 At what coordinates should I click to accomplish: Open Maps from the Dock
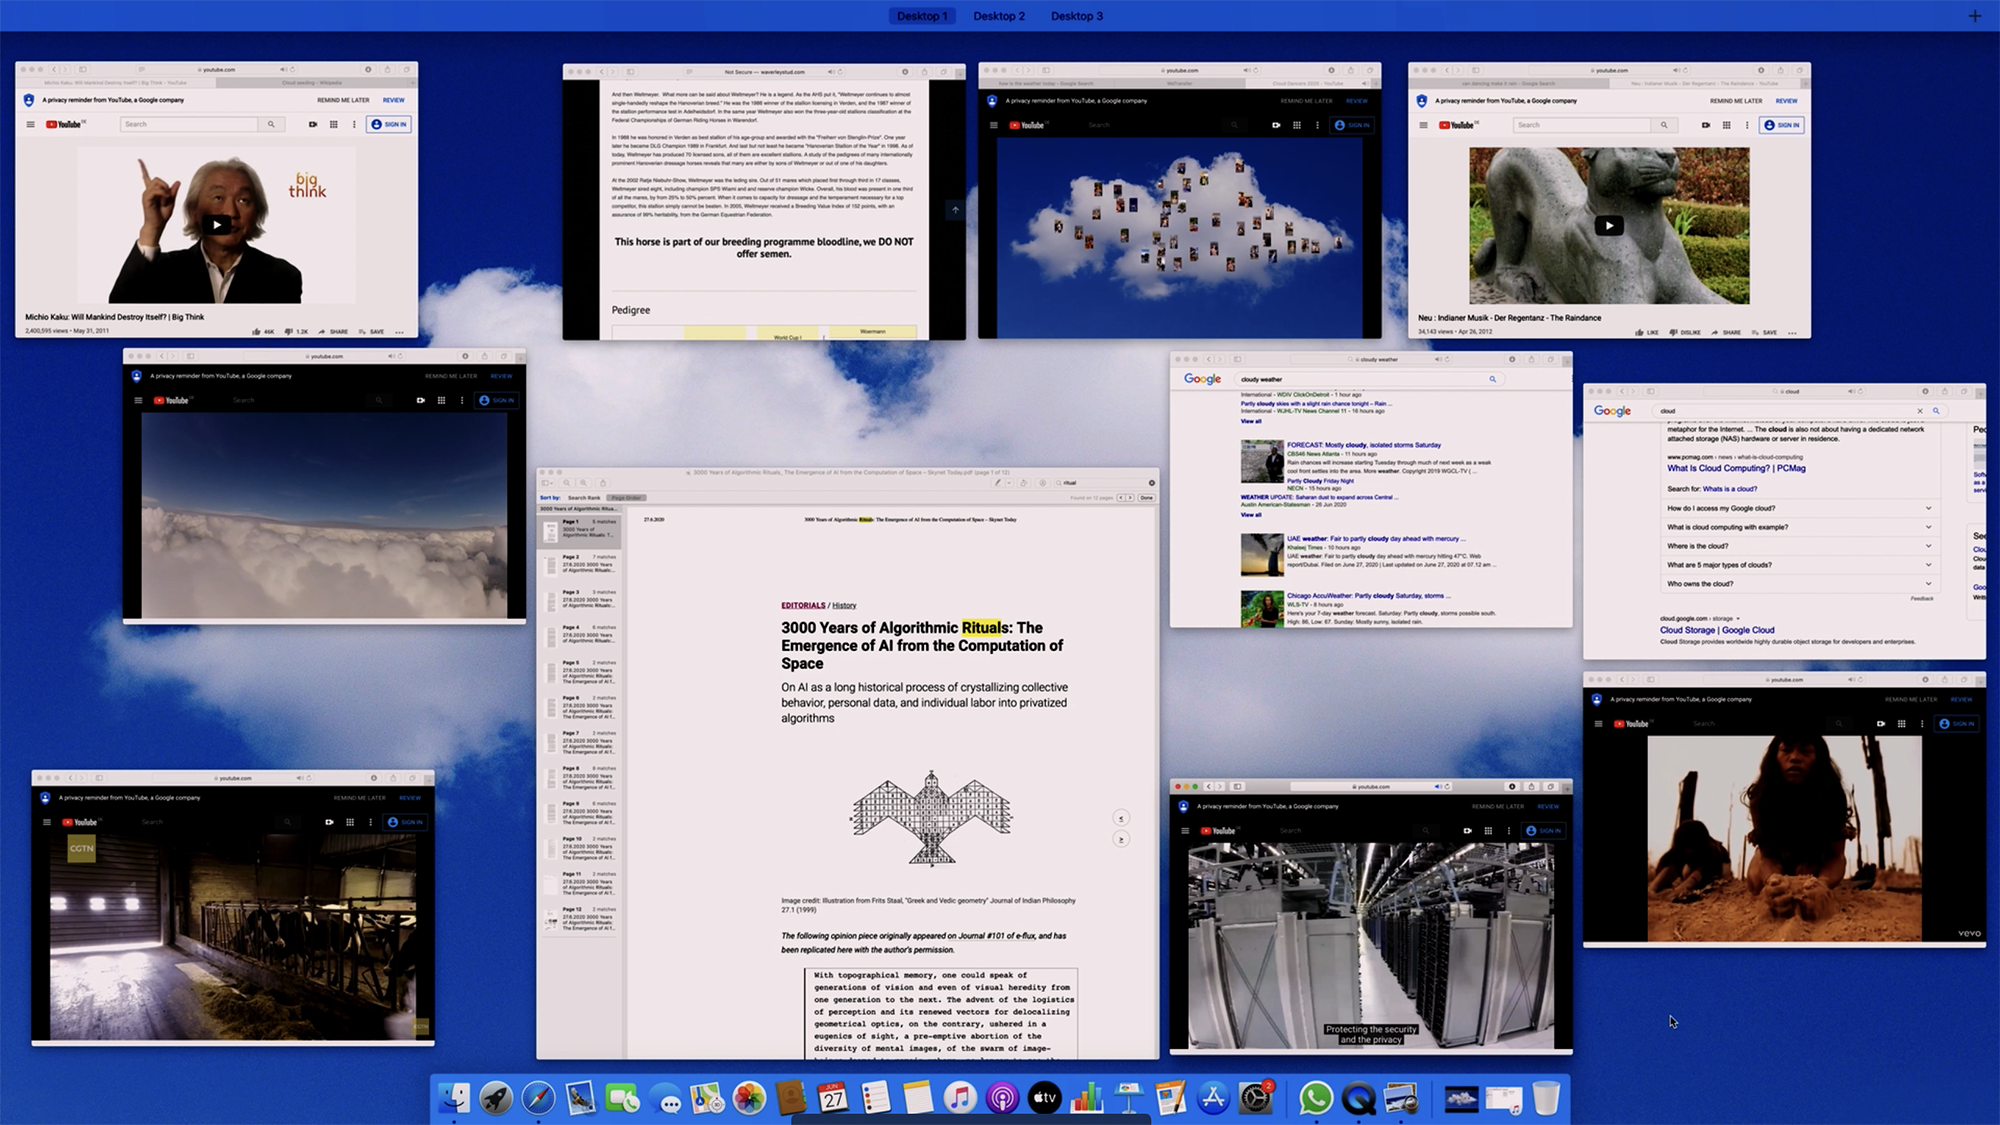707,1098
